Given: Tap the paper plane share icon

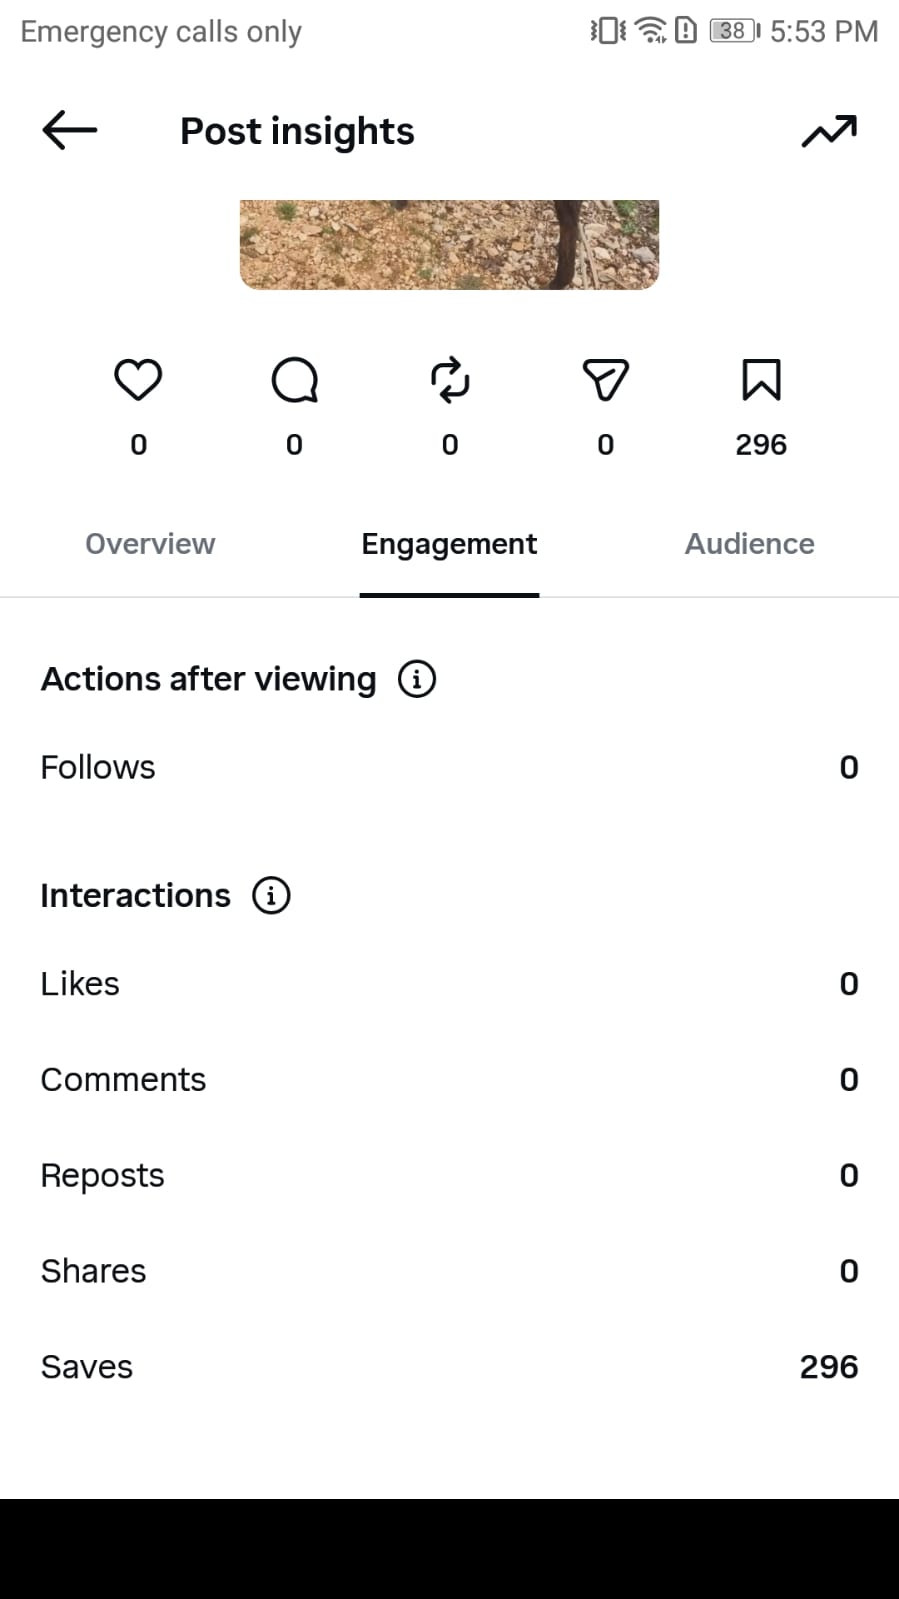Looking at the screenshot, I should pyautogui.click(x=605, y=380).
